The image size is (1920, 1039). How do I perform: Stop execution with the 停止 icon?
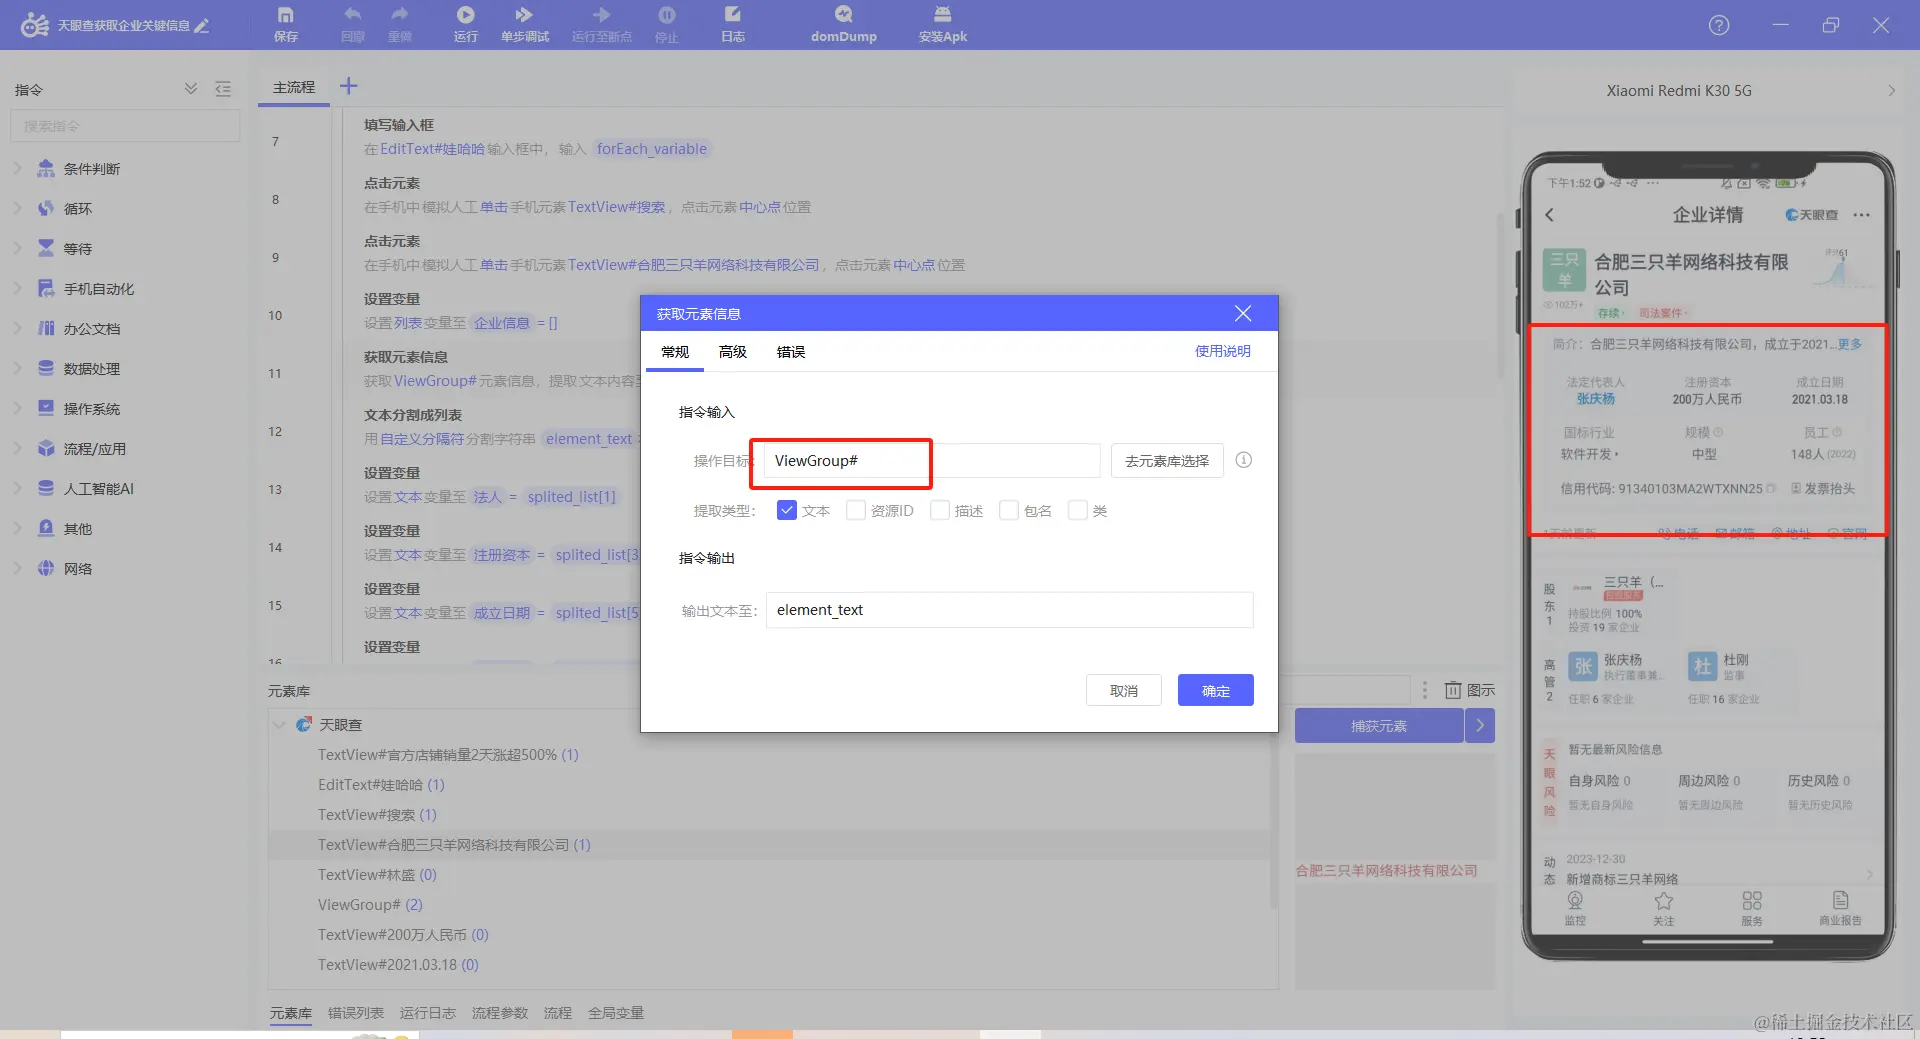pos(667,24)
